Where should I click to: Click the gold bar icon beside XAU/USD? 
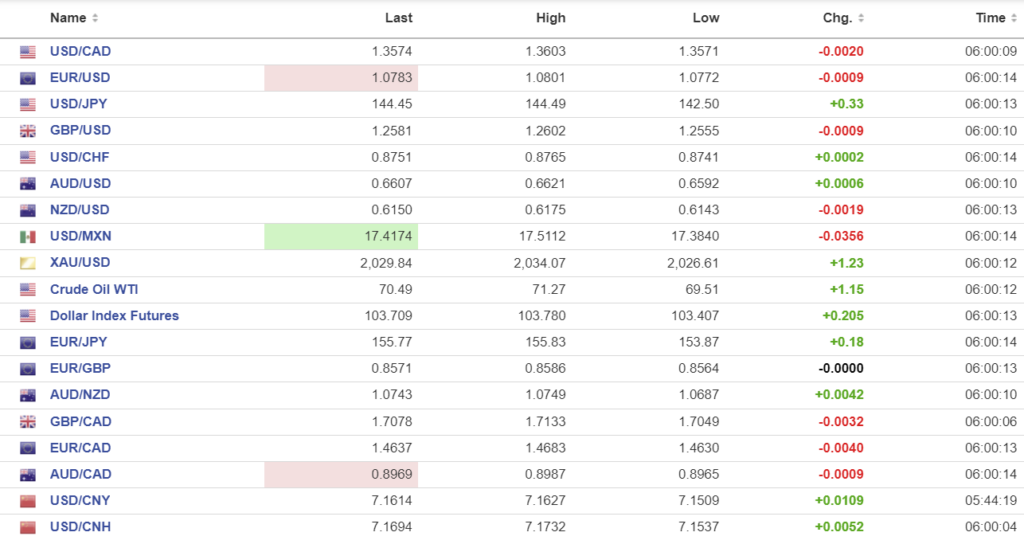pos(28,263)
